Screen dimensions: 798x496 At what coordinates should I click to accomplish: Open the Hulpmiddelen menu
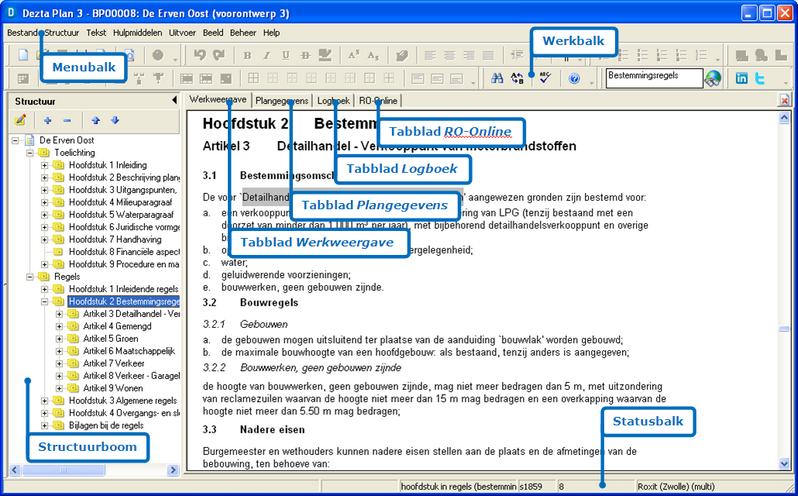[x=137, y=33]
